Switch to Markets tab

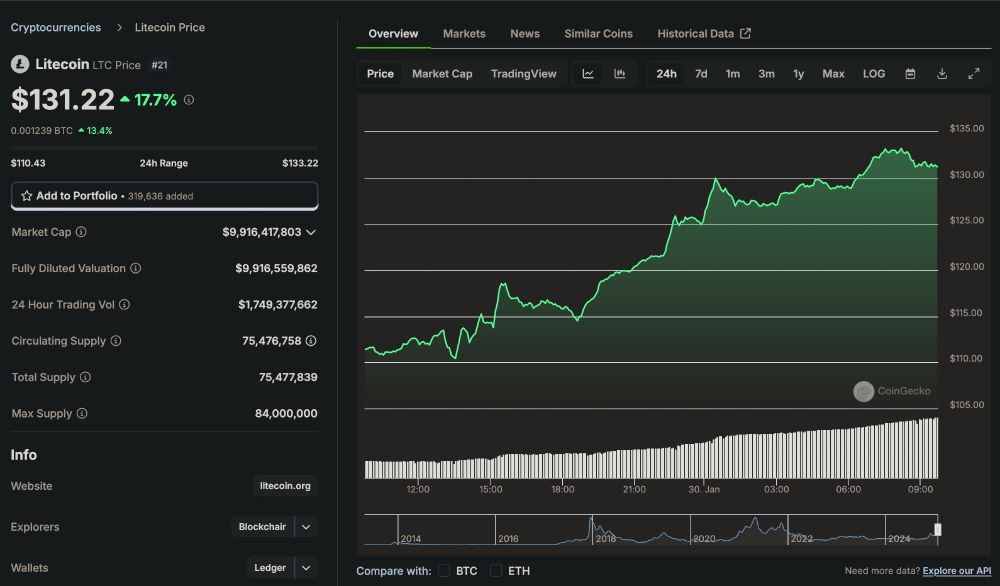(464, 34)
